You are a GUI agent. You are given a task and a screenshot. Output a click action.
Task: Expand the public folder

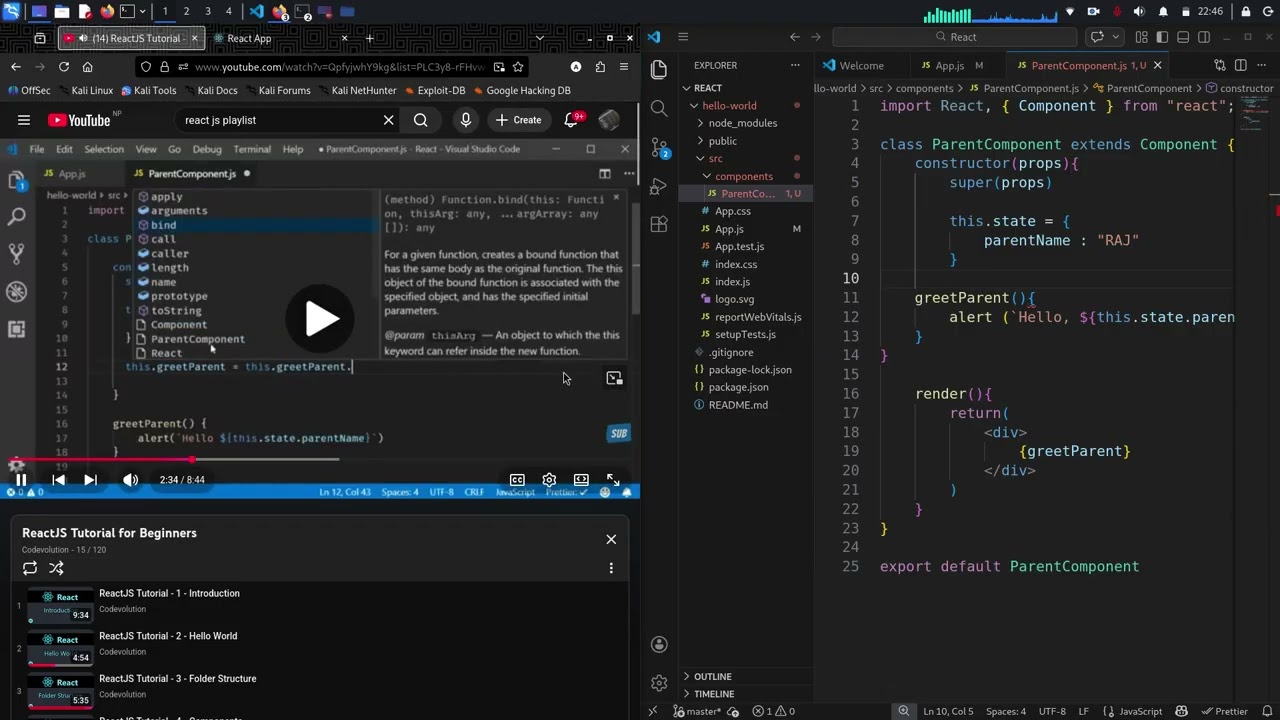(x=723, y=141)
